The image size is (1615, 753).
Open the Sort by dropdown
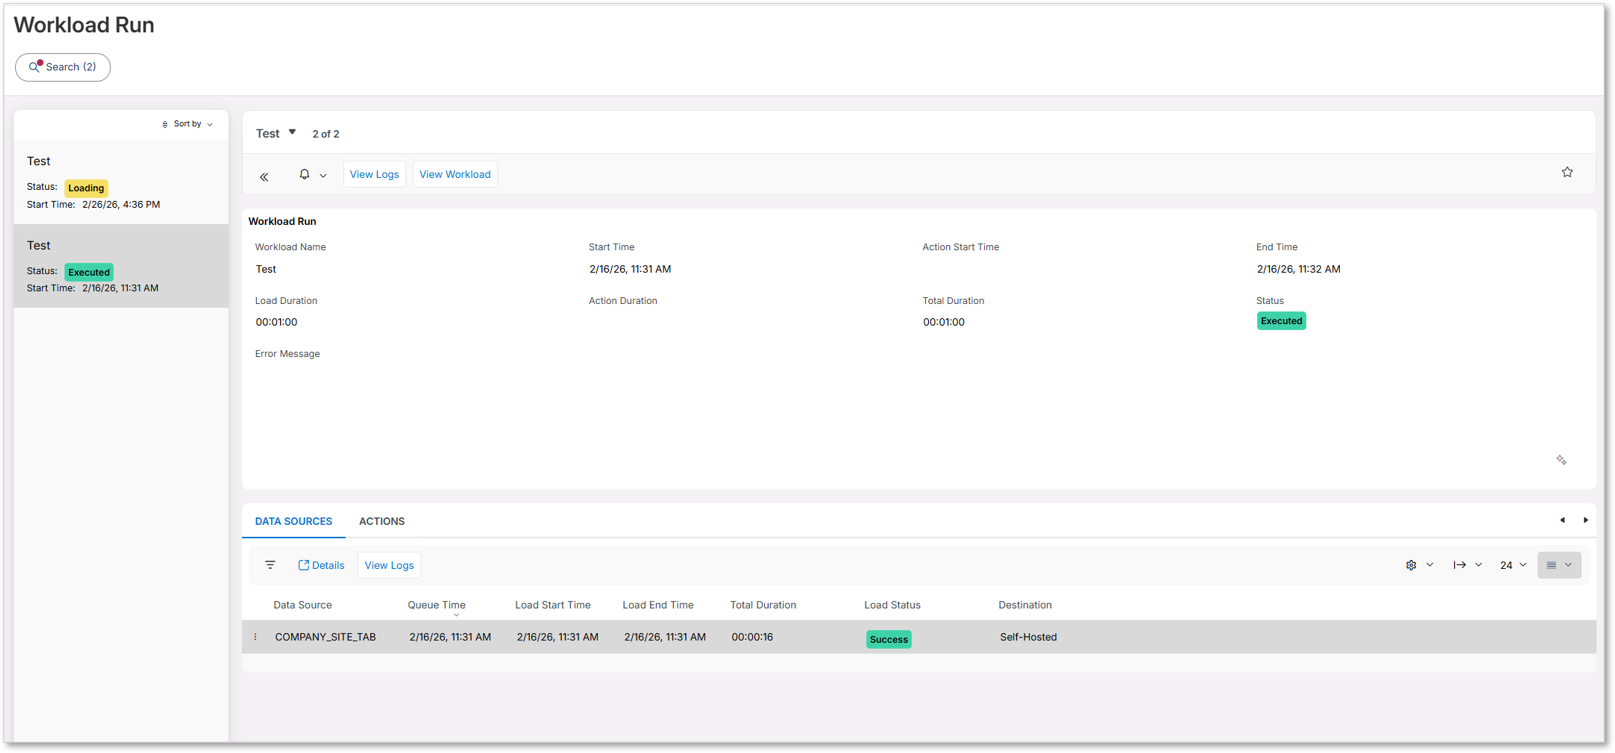point(188,124)
